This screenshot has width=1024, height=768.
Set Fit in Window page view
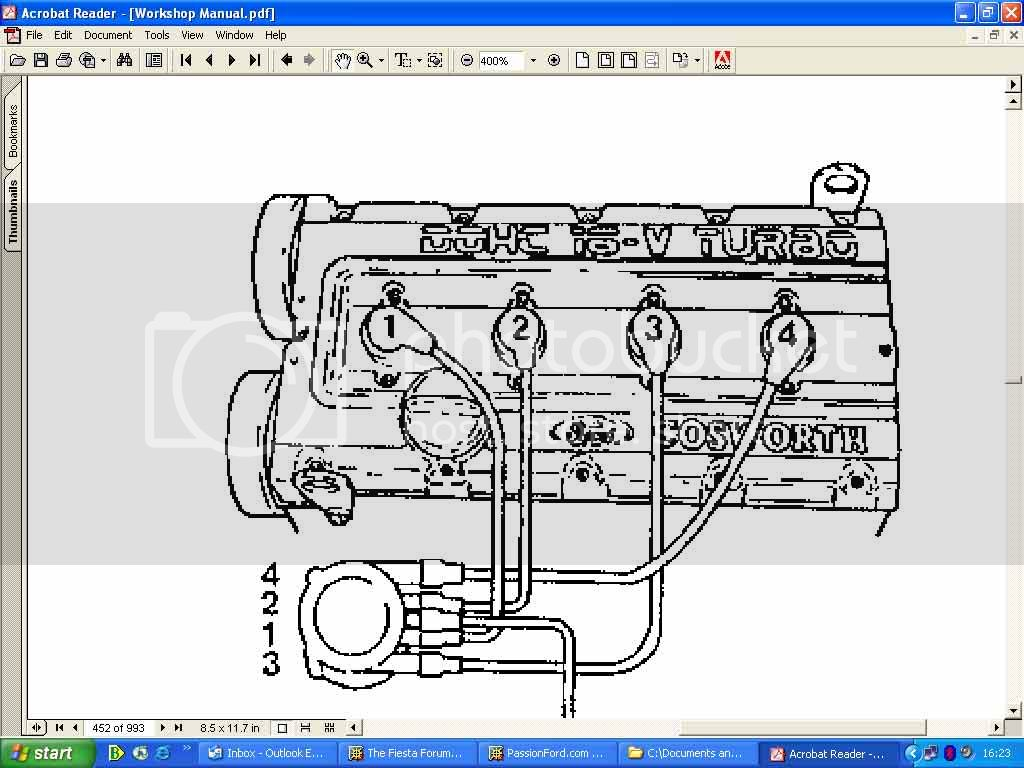click(x=605, y=60)
